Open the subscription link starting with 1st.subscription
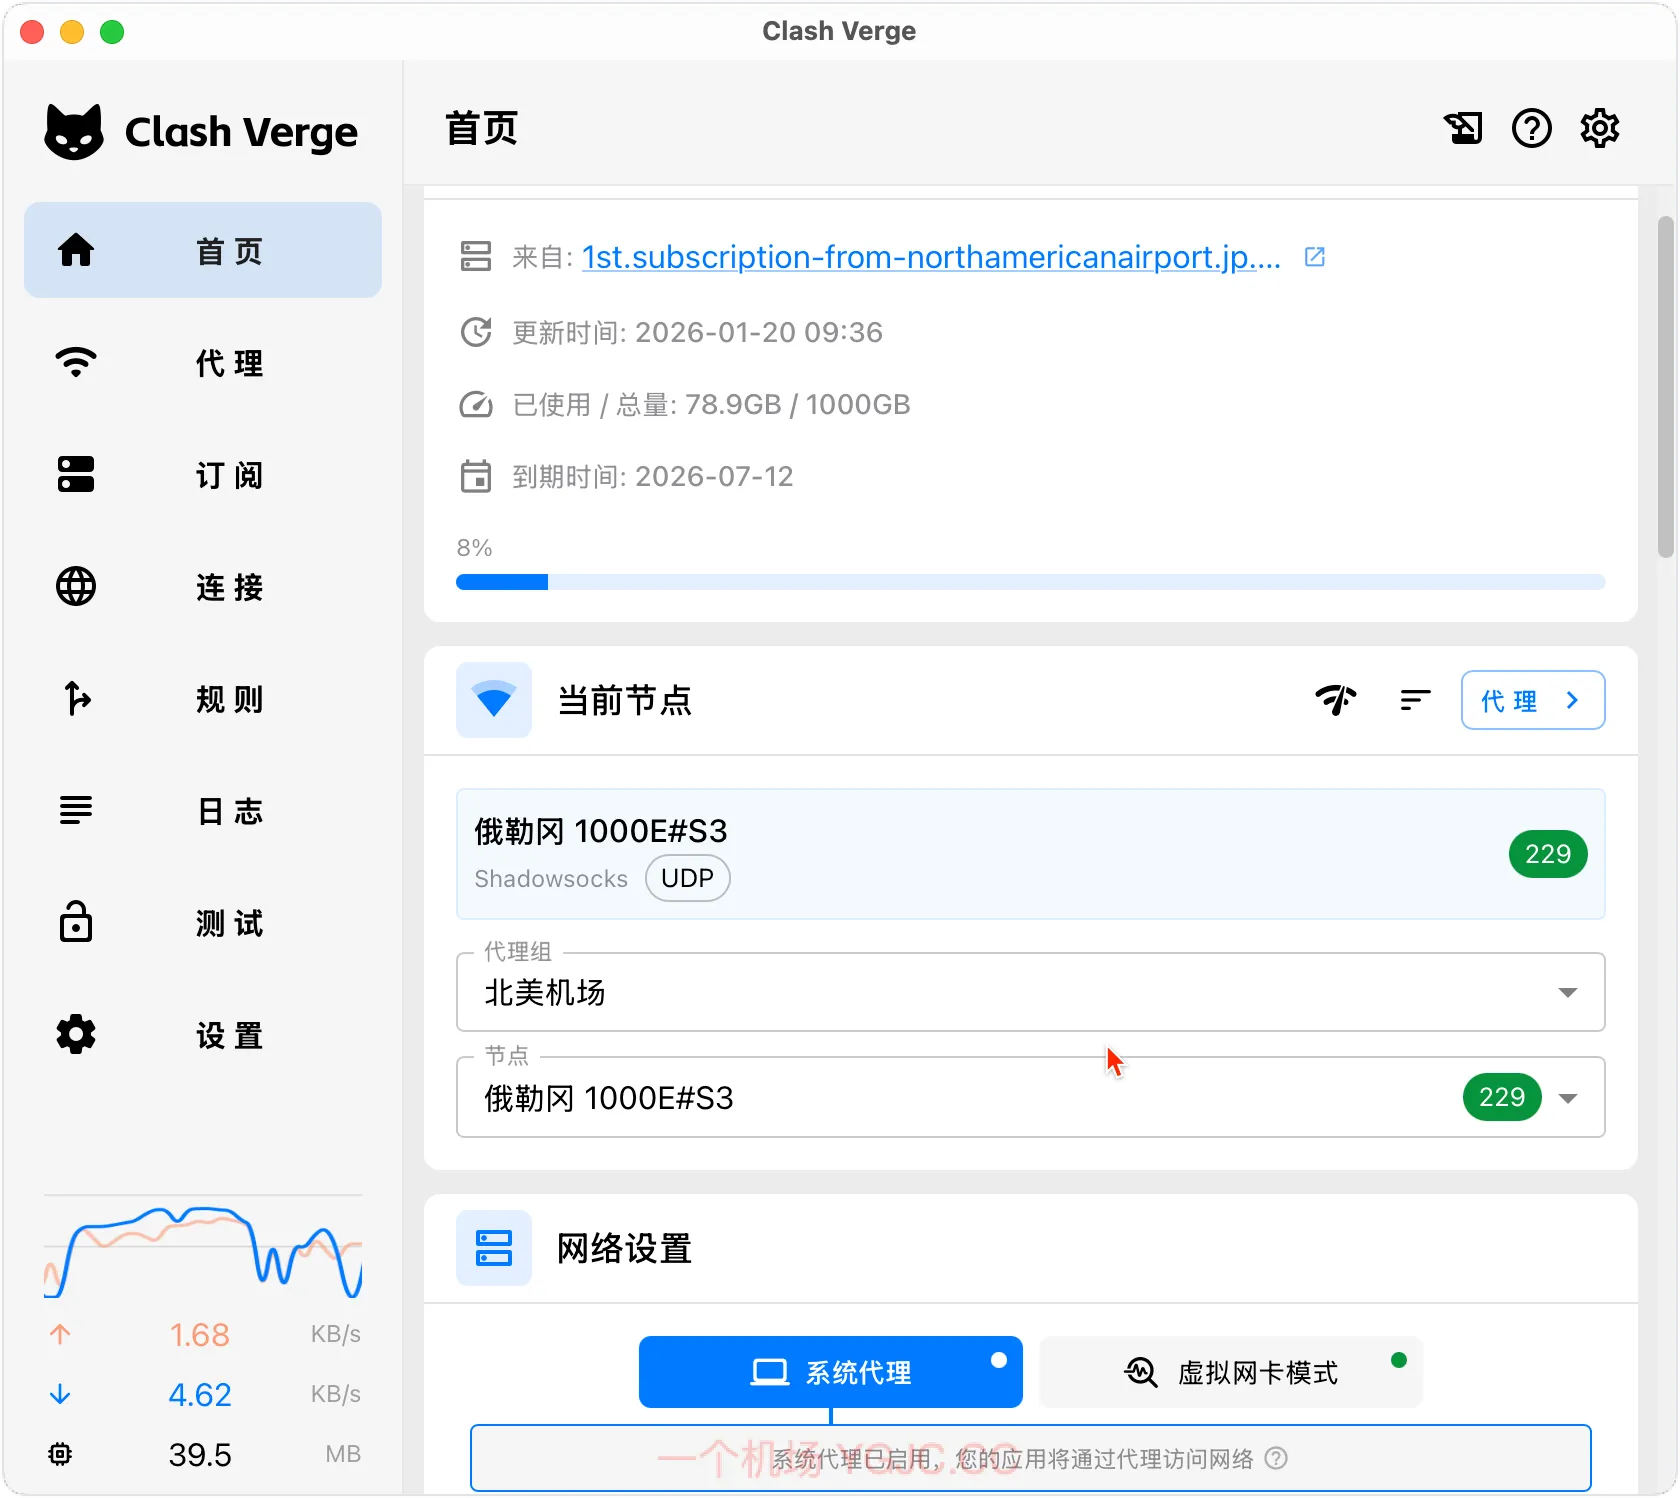1680x1498 pixels. 930,257
